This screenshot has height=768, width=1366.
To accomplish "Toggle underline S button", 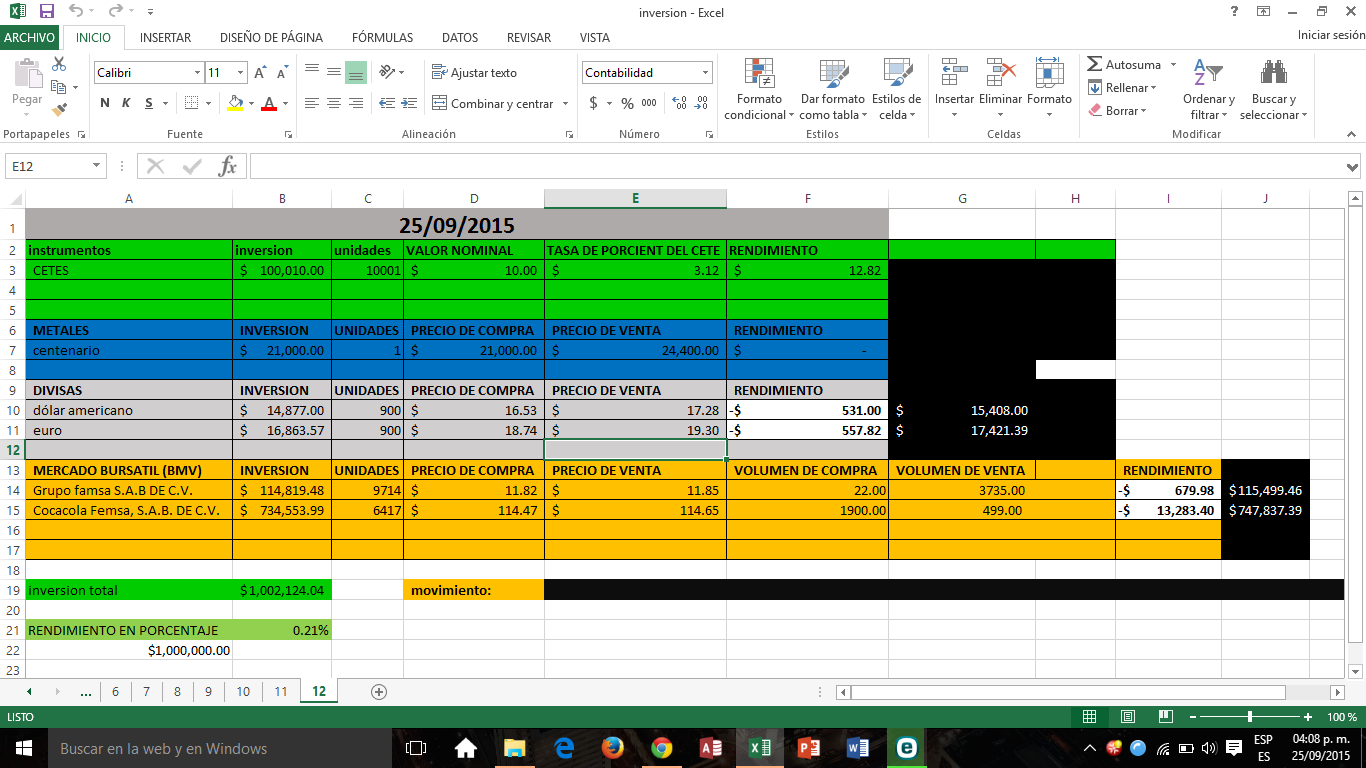I will click(x=149, y=103).
